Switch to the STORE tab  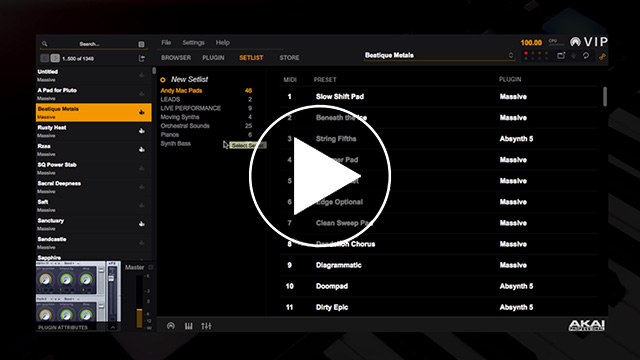pos(289,58)
